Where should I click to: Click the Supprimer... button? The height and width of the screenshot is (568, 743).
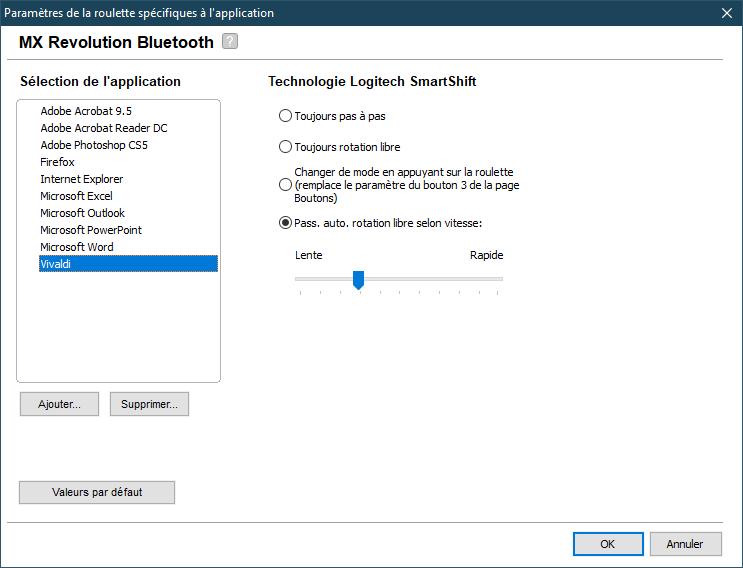click(149, 404)
